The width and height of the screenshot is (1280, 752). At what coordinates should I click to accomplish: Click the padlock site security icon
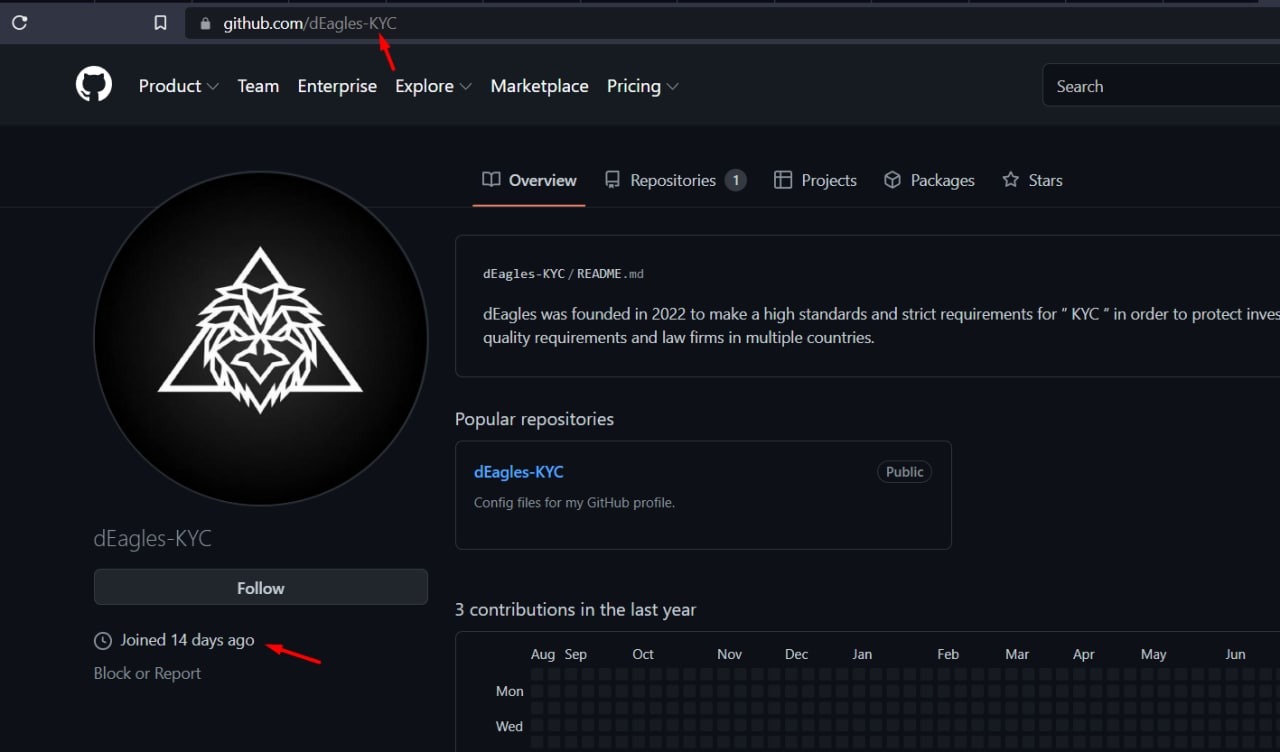pyautogui.click(x=205, y=24)
